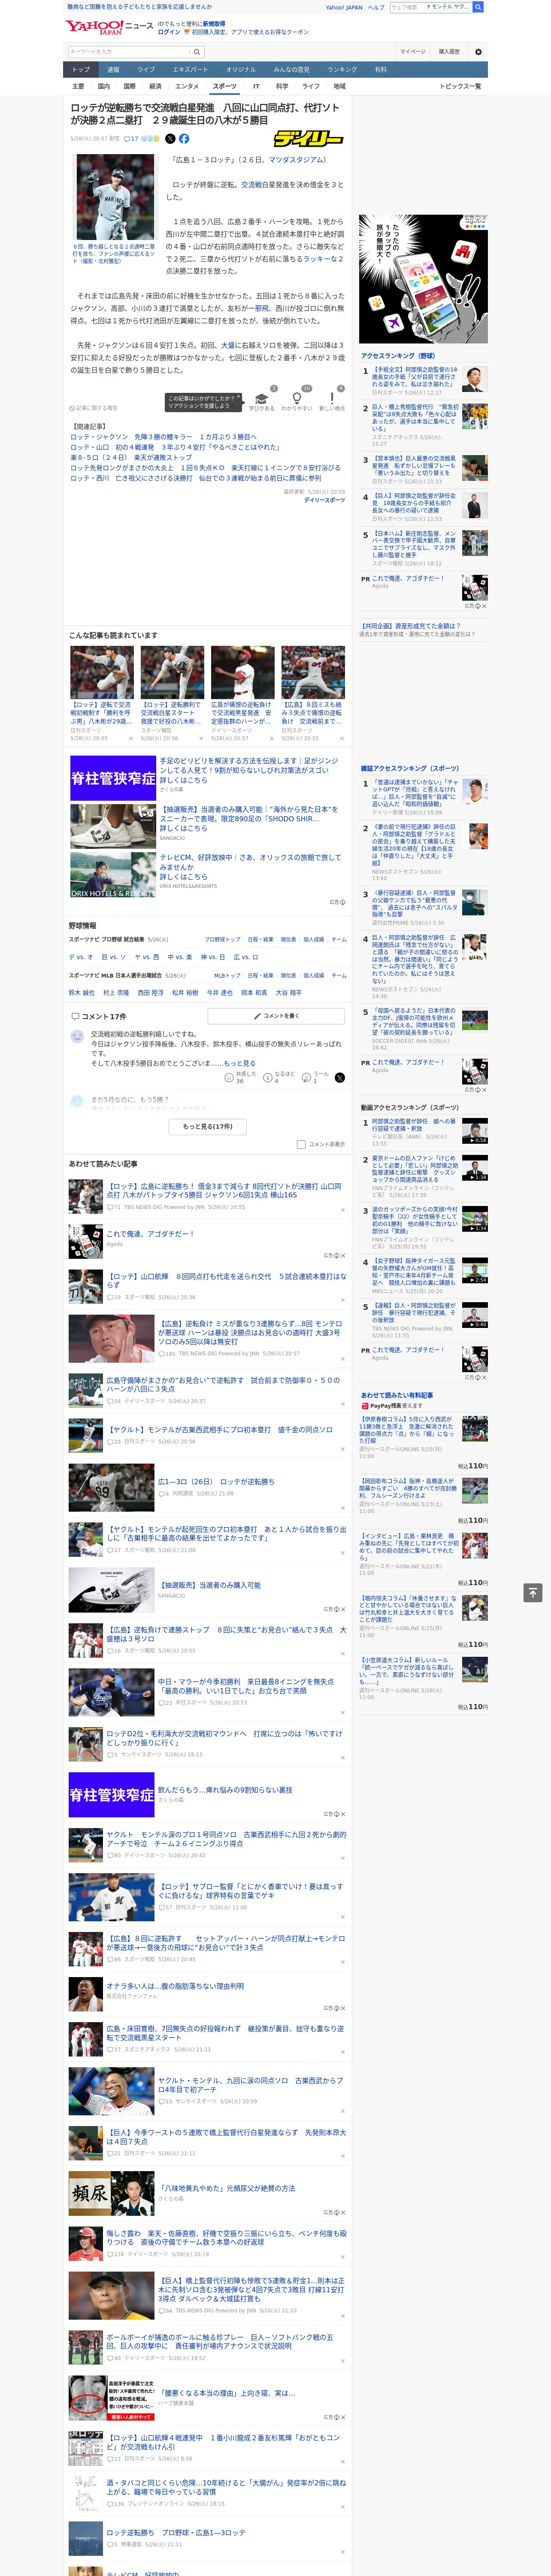Open 鈴木 誠也 player link
This screenshot has width=551, height=2576.
pos(81,993)
